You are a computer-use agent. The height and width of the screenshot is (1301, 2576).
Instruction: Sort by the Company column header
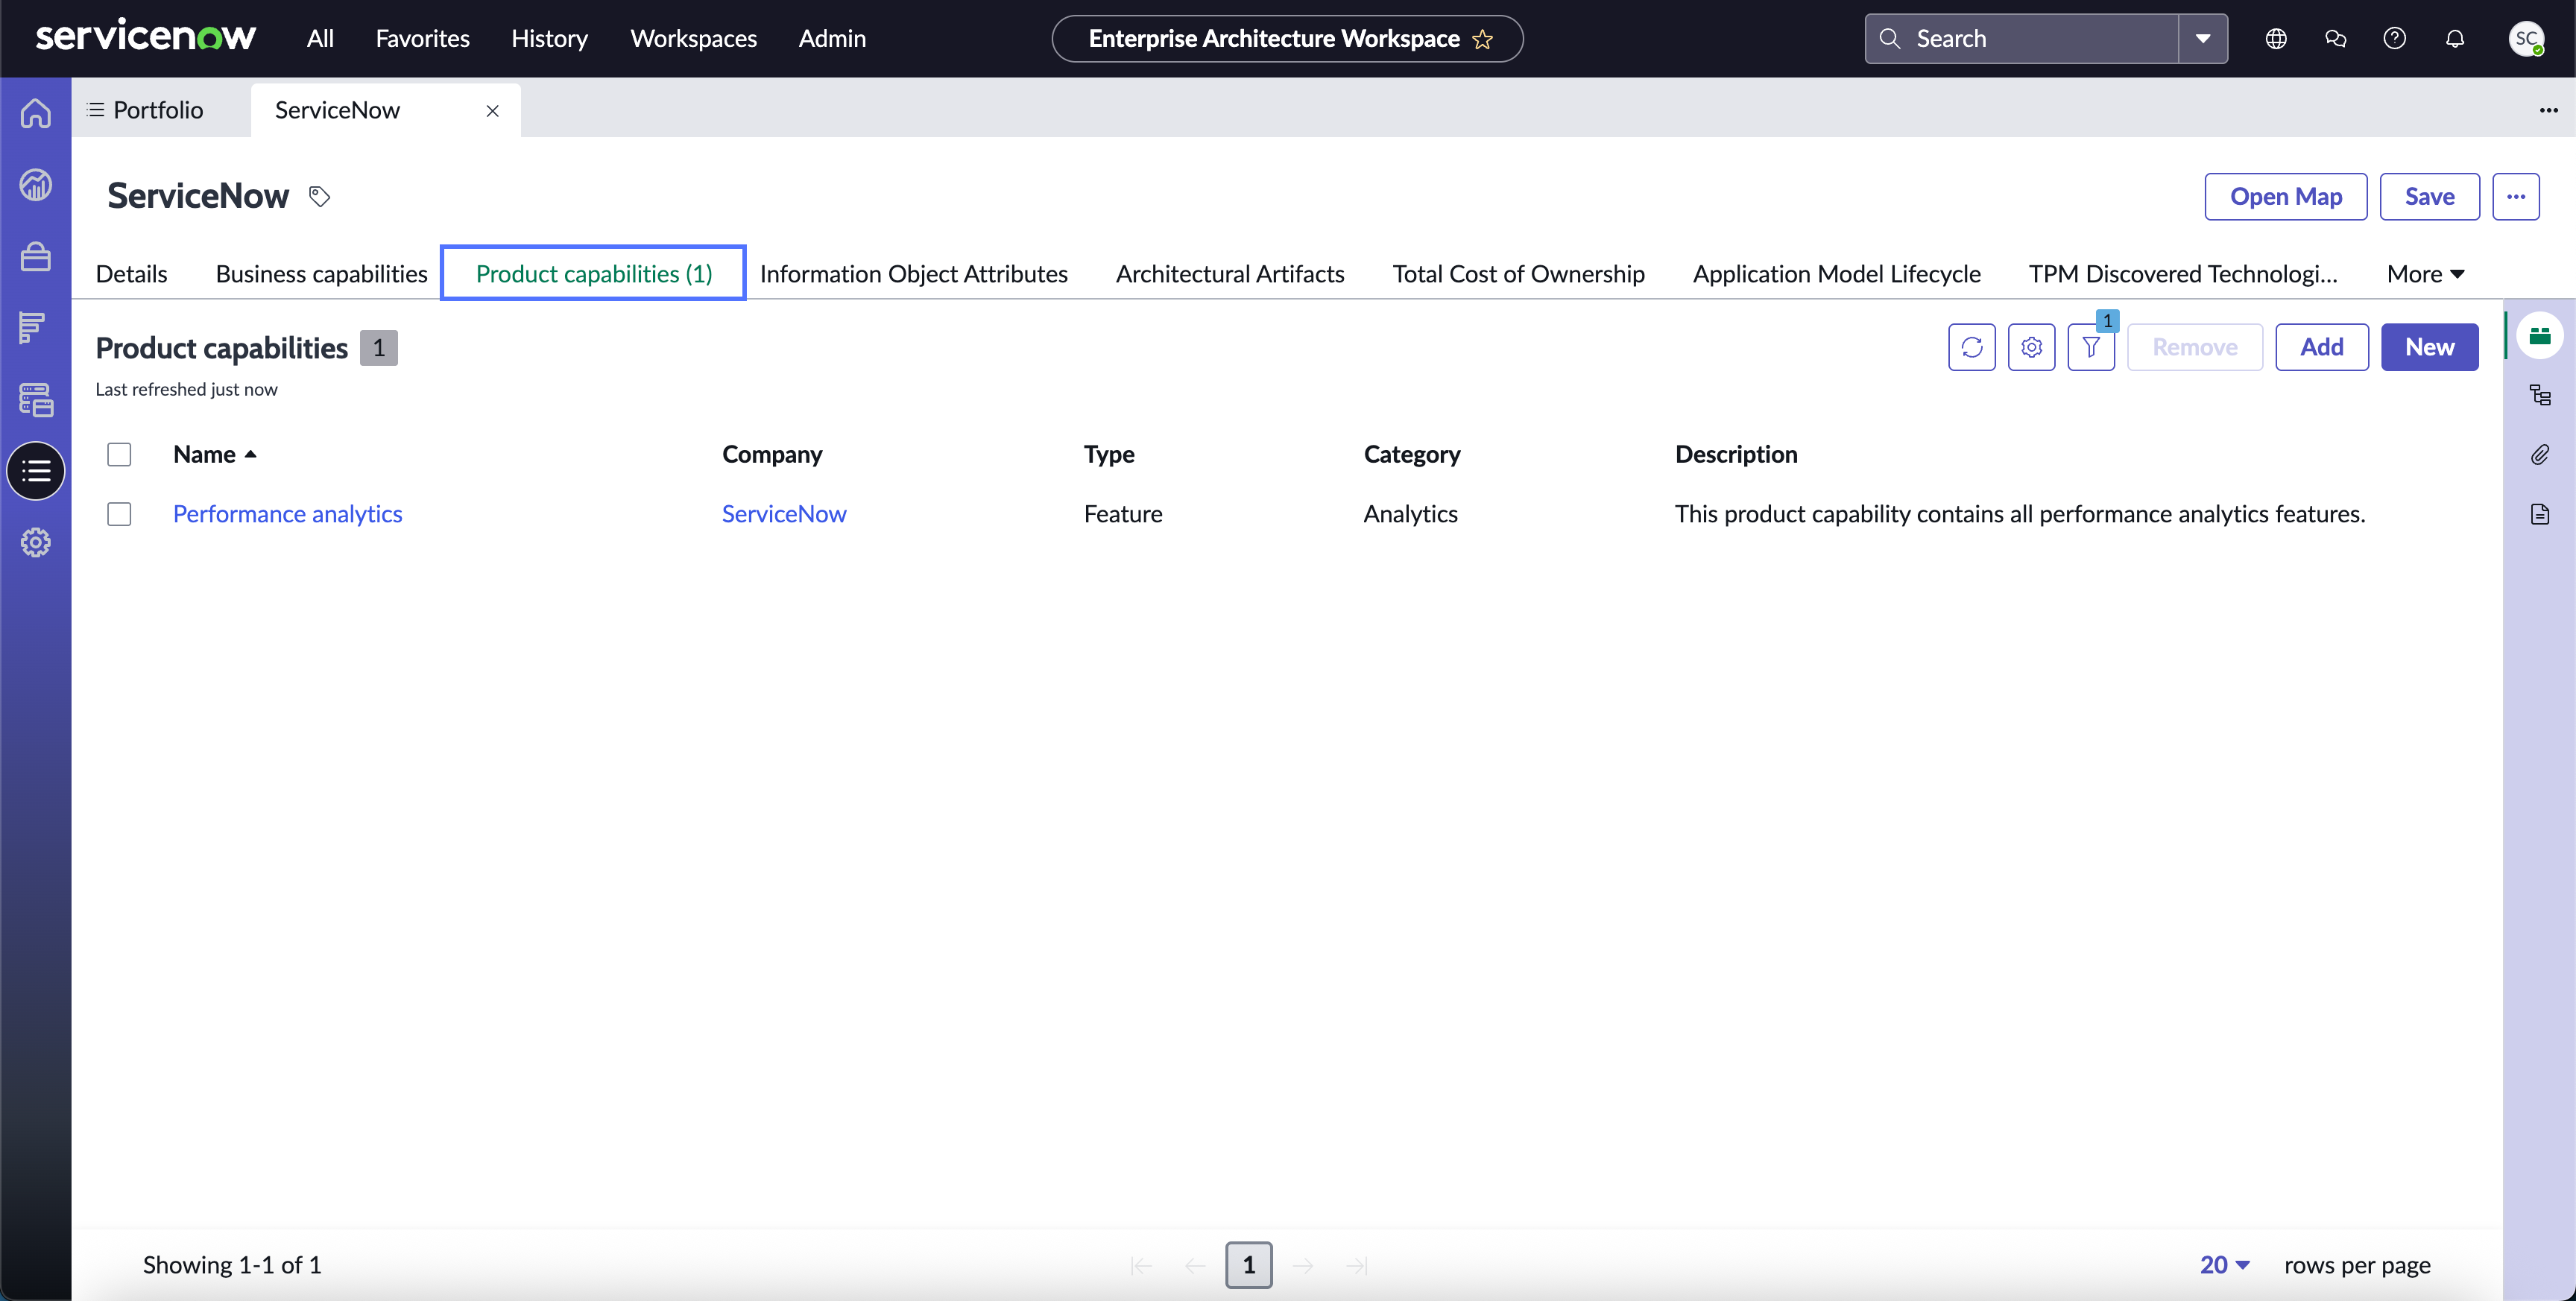point(772,454)
